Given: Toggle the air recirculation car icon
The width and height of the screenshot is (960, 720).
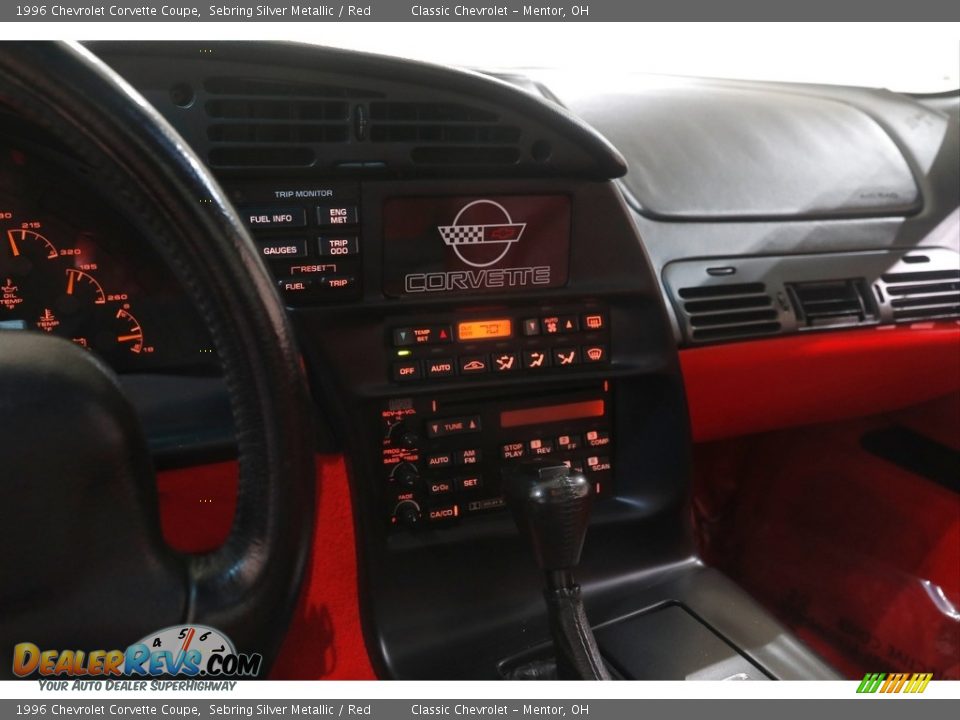Looking at the screenshot, I should pyautogui.click(x=473, y=365).
